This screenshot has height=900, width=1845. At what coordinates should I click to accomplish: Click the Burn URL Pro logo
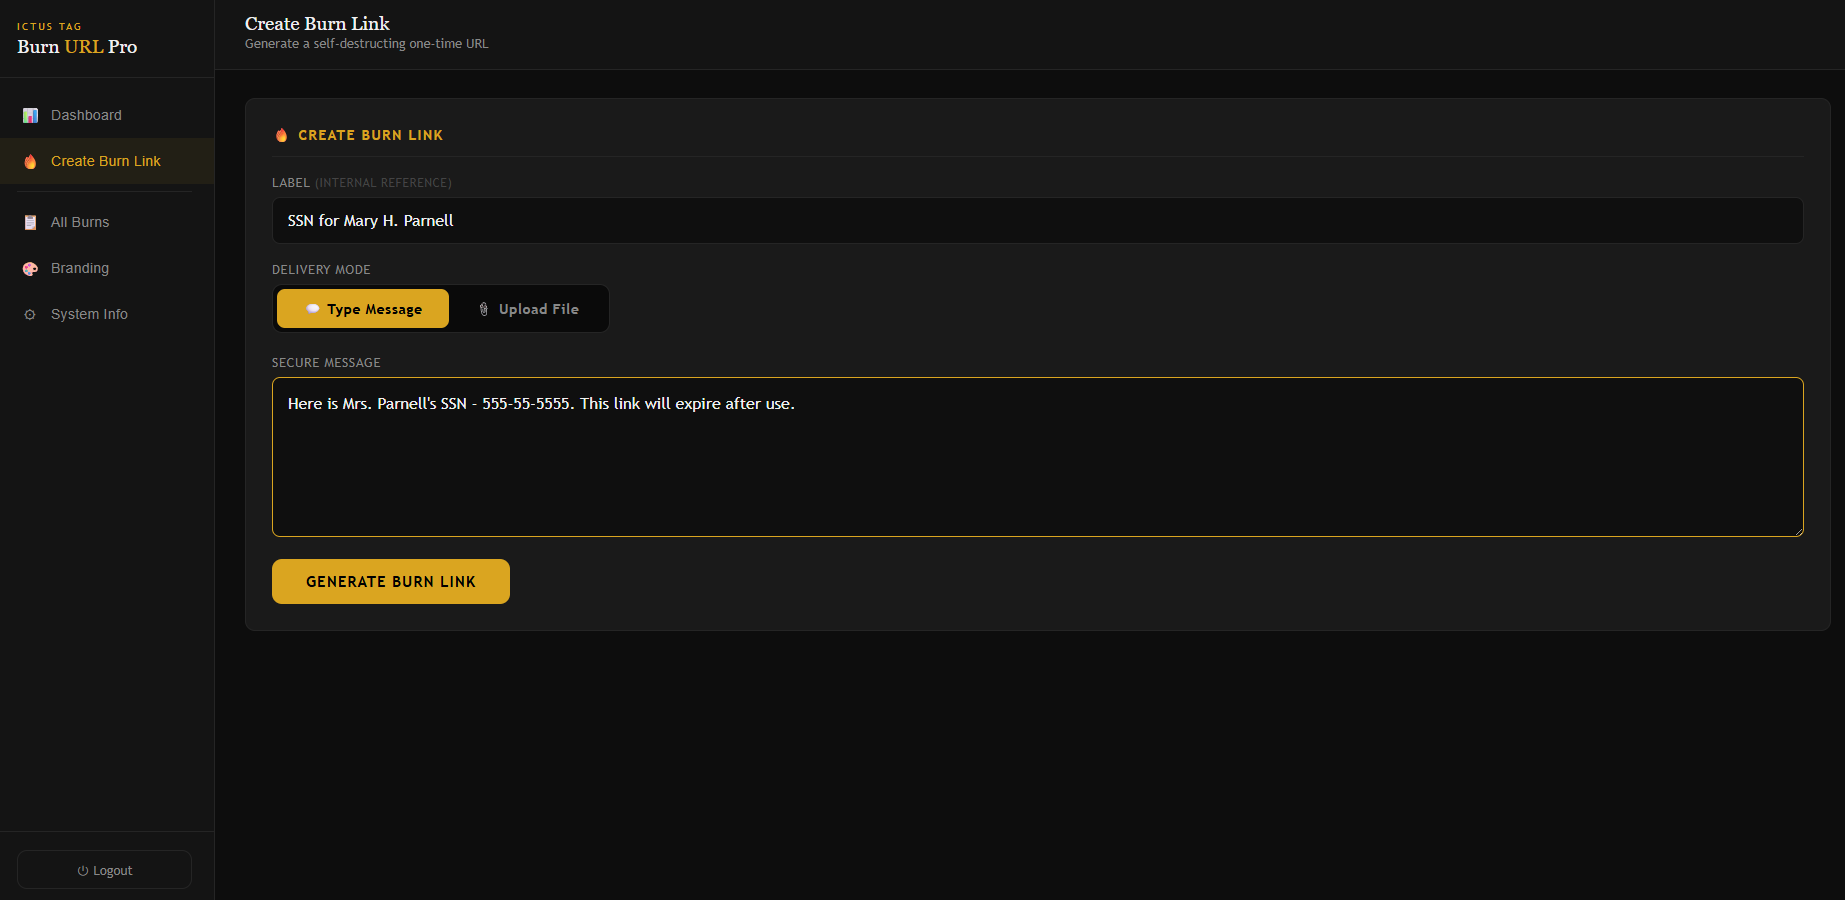(x=77, y=46)
